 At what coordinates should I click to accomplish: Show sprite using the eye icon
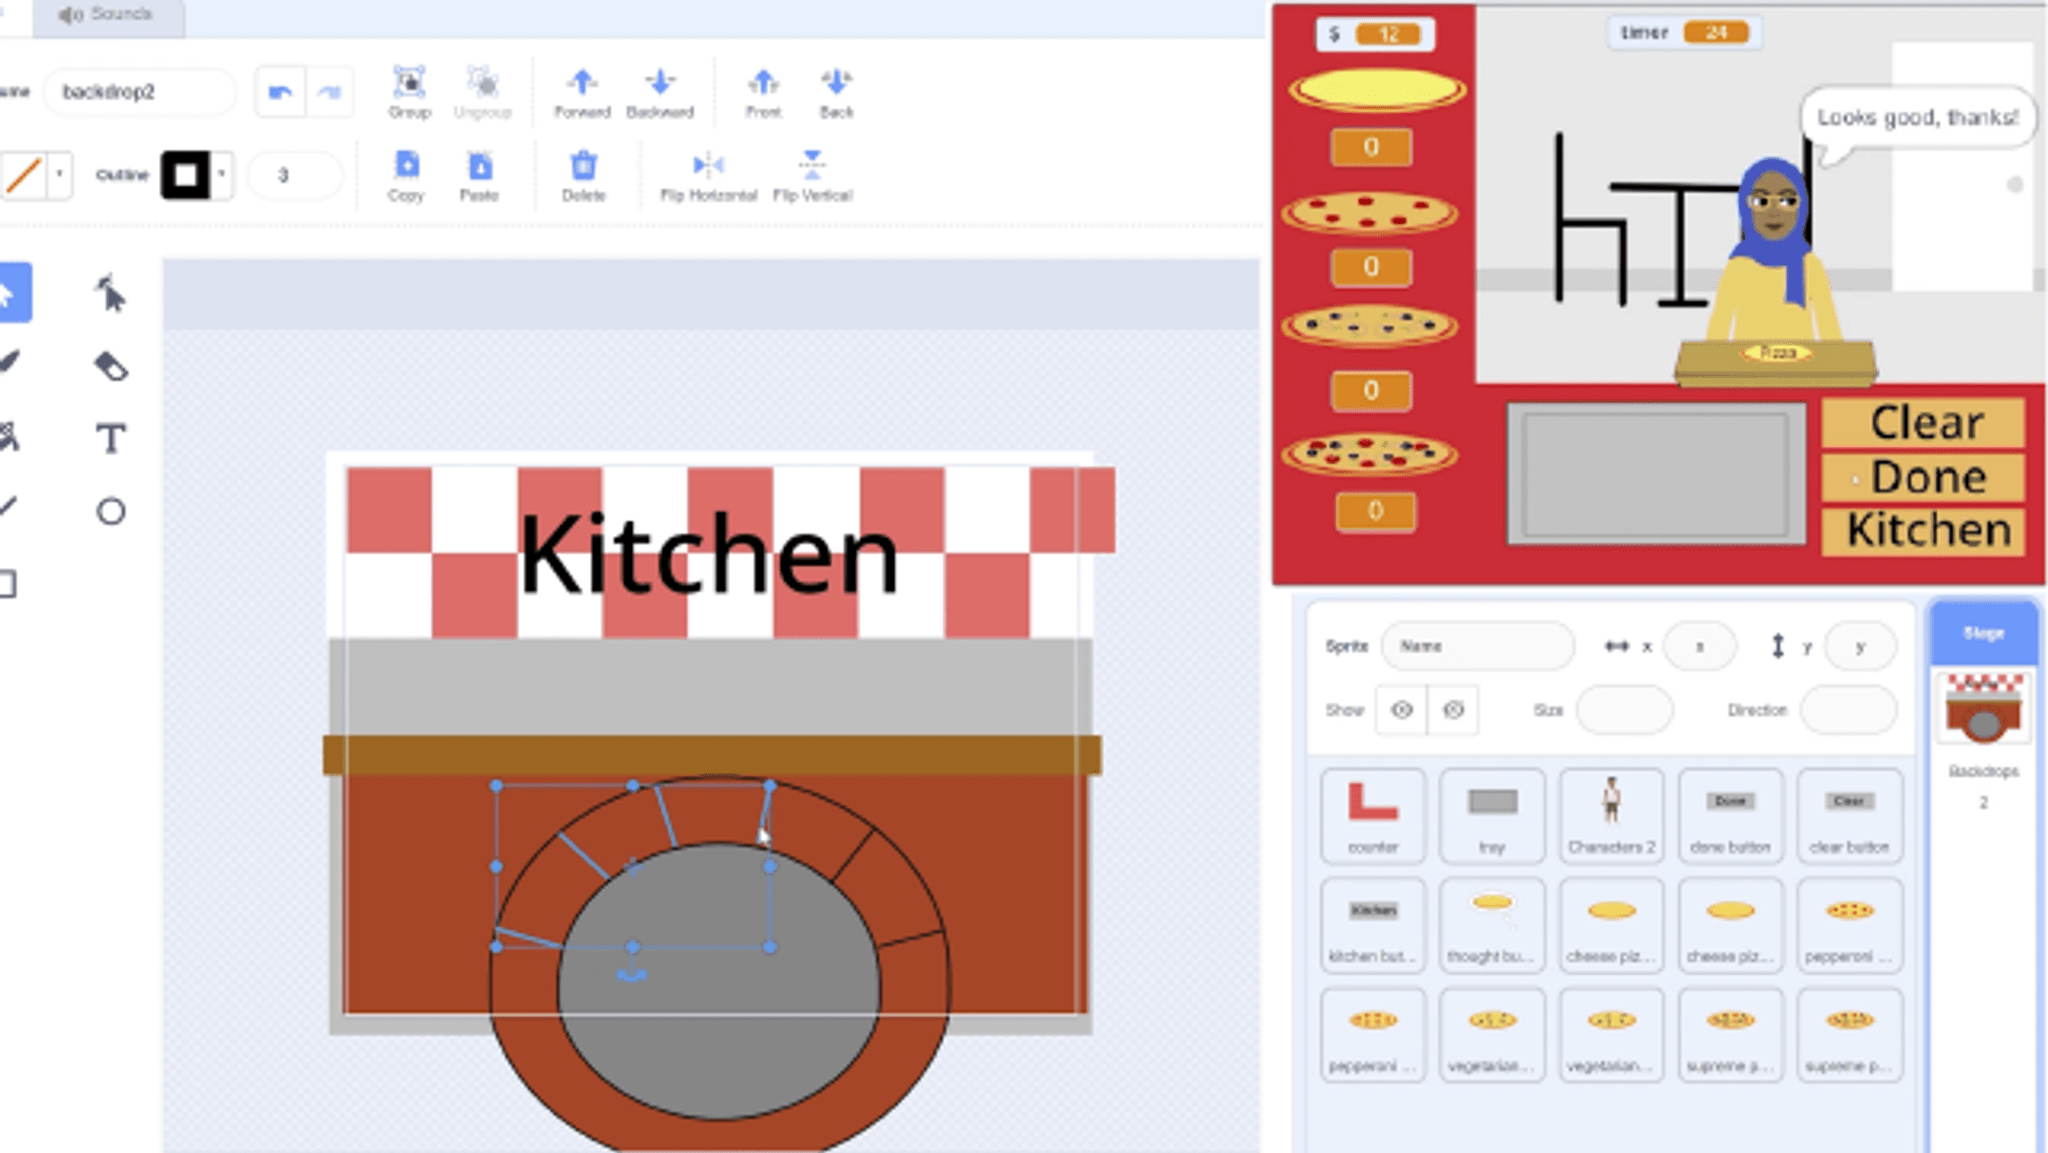[1401, 710]
